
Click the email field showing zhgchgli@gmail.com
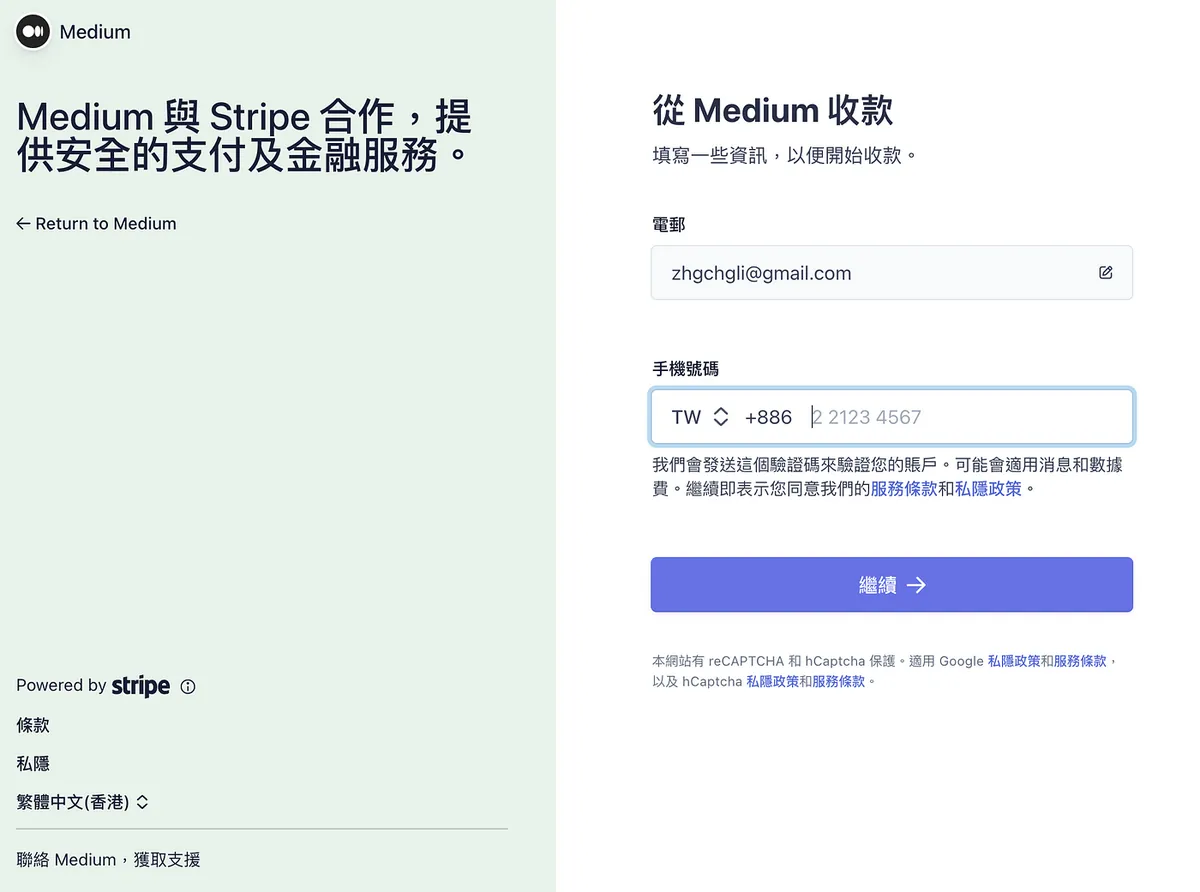(x=870, y=273)
